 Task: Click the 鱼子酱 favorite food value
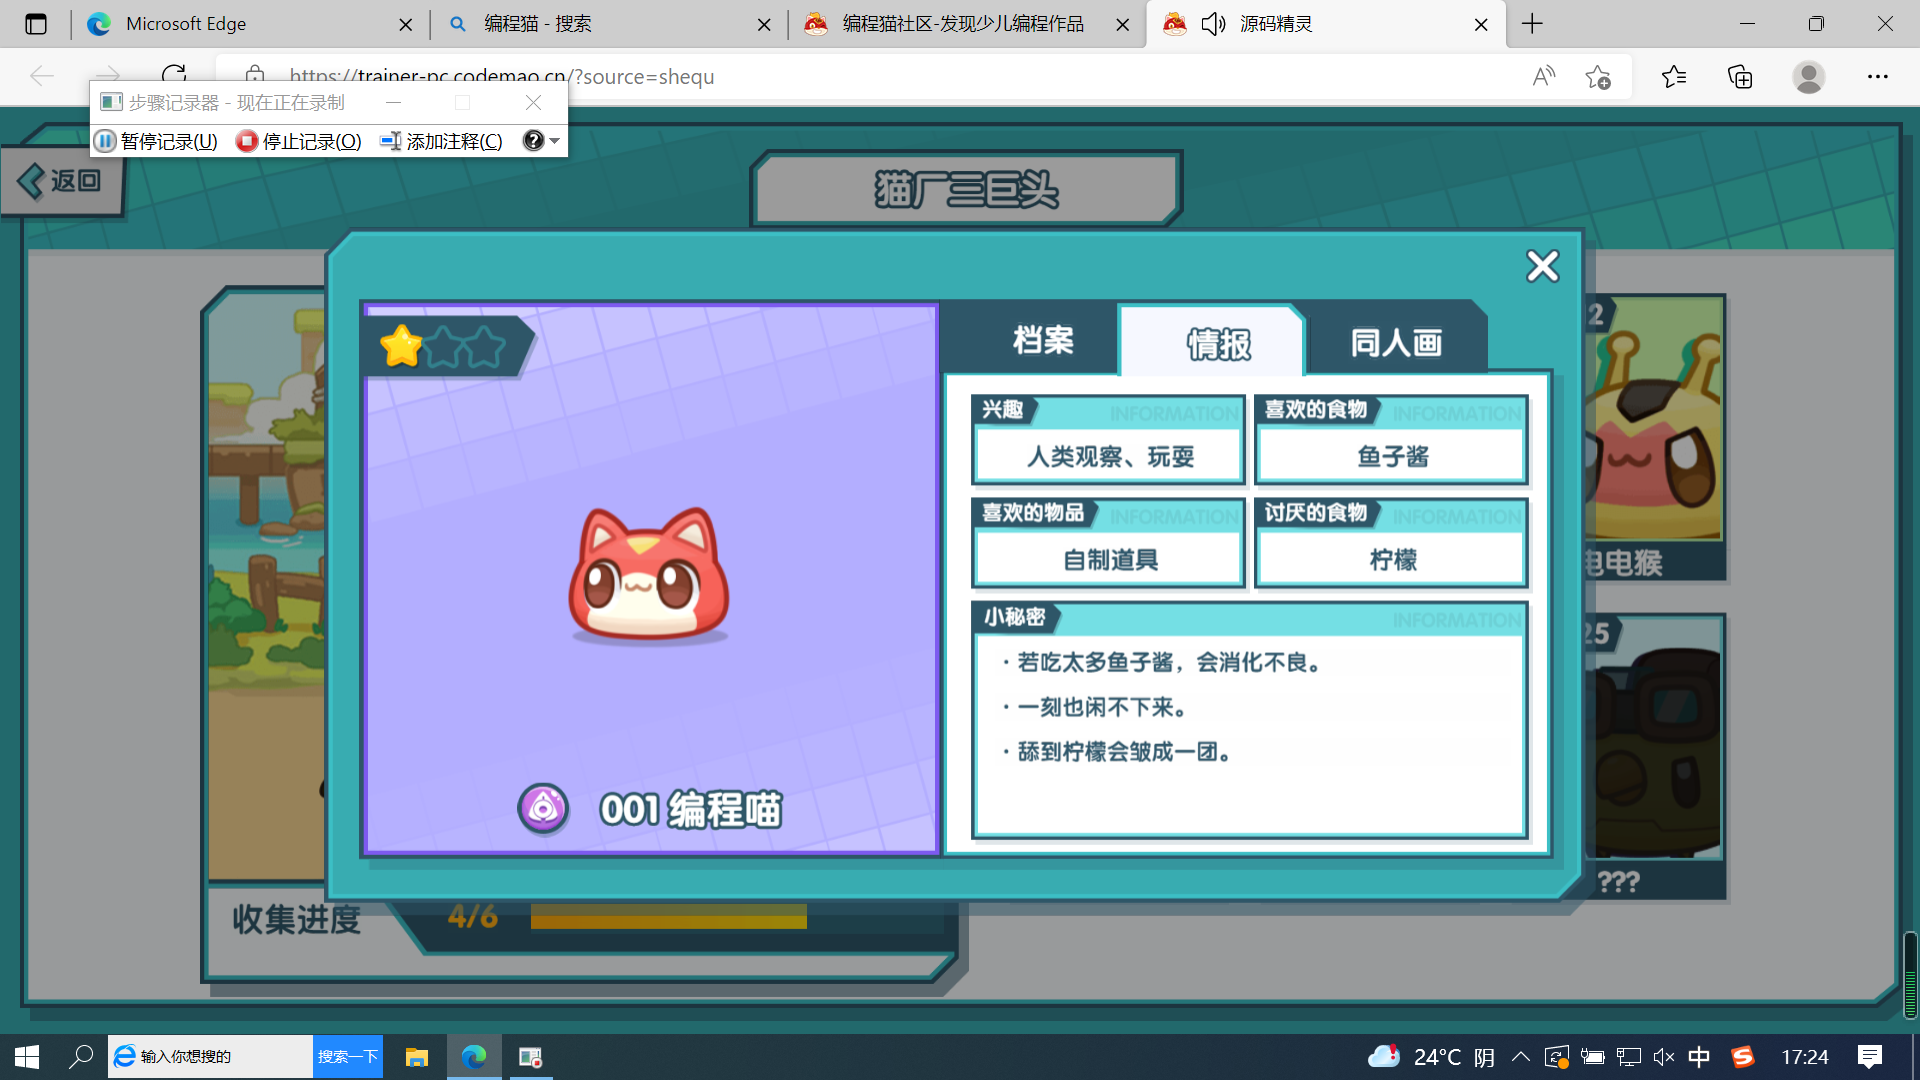1392,457
